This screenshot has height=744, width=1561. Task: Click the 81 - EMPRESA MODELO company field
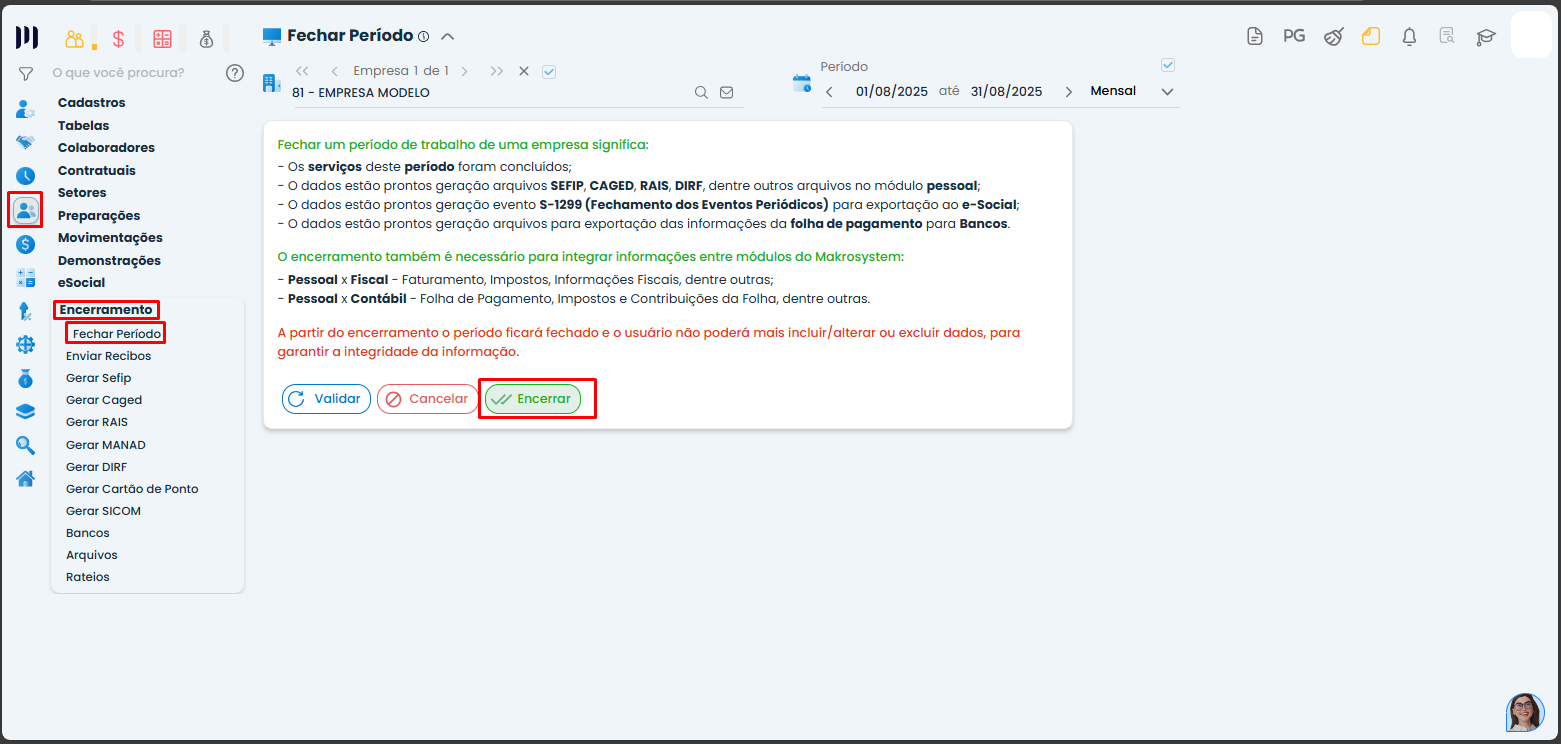pyautogui.click(x=490, y=93)
